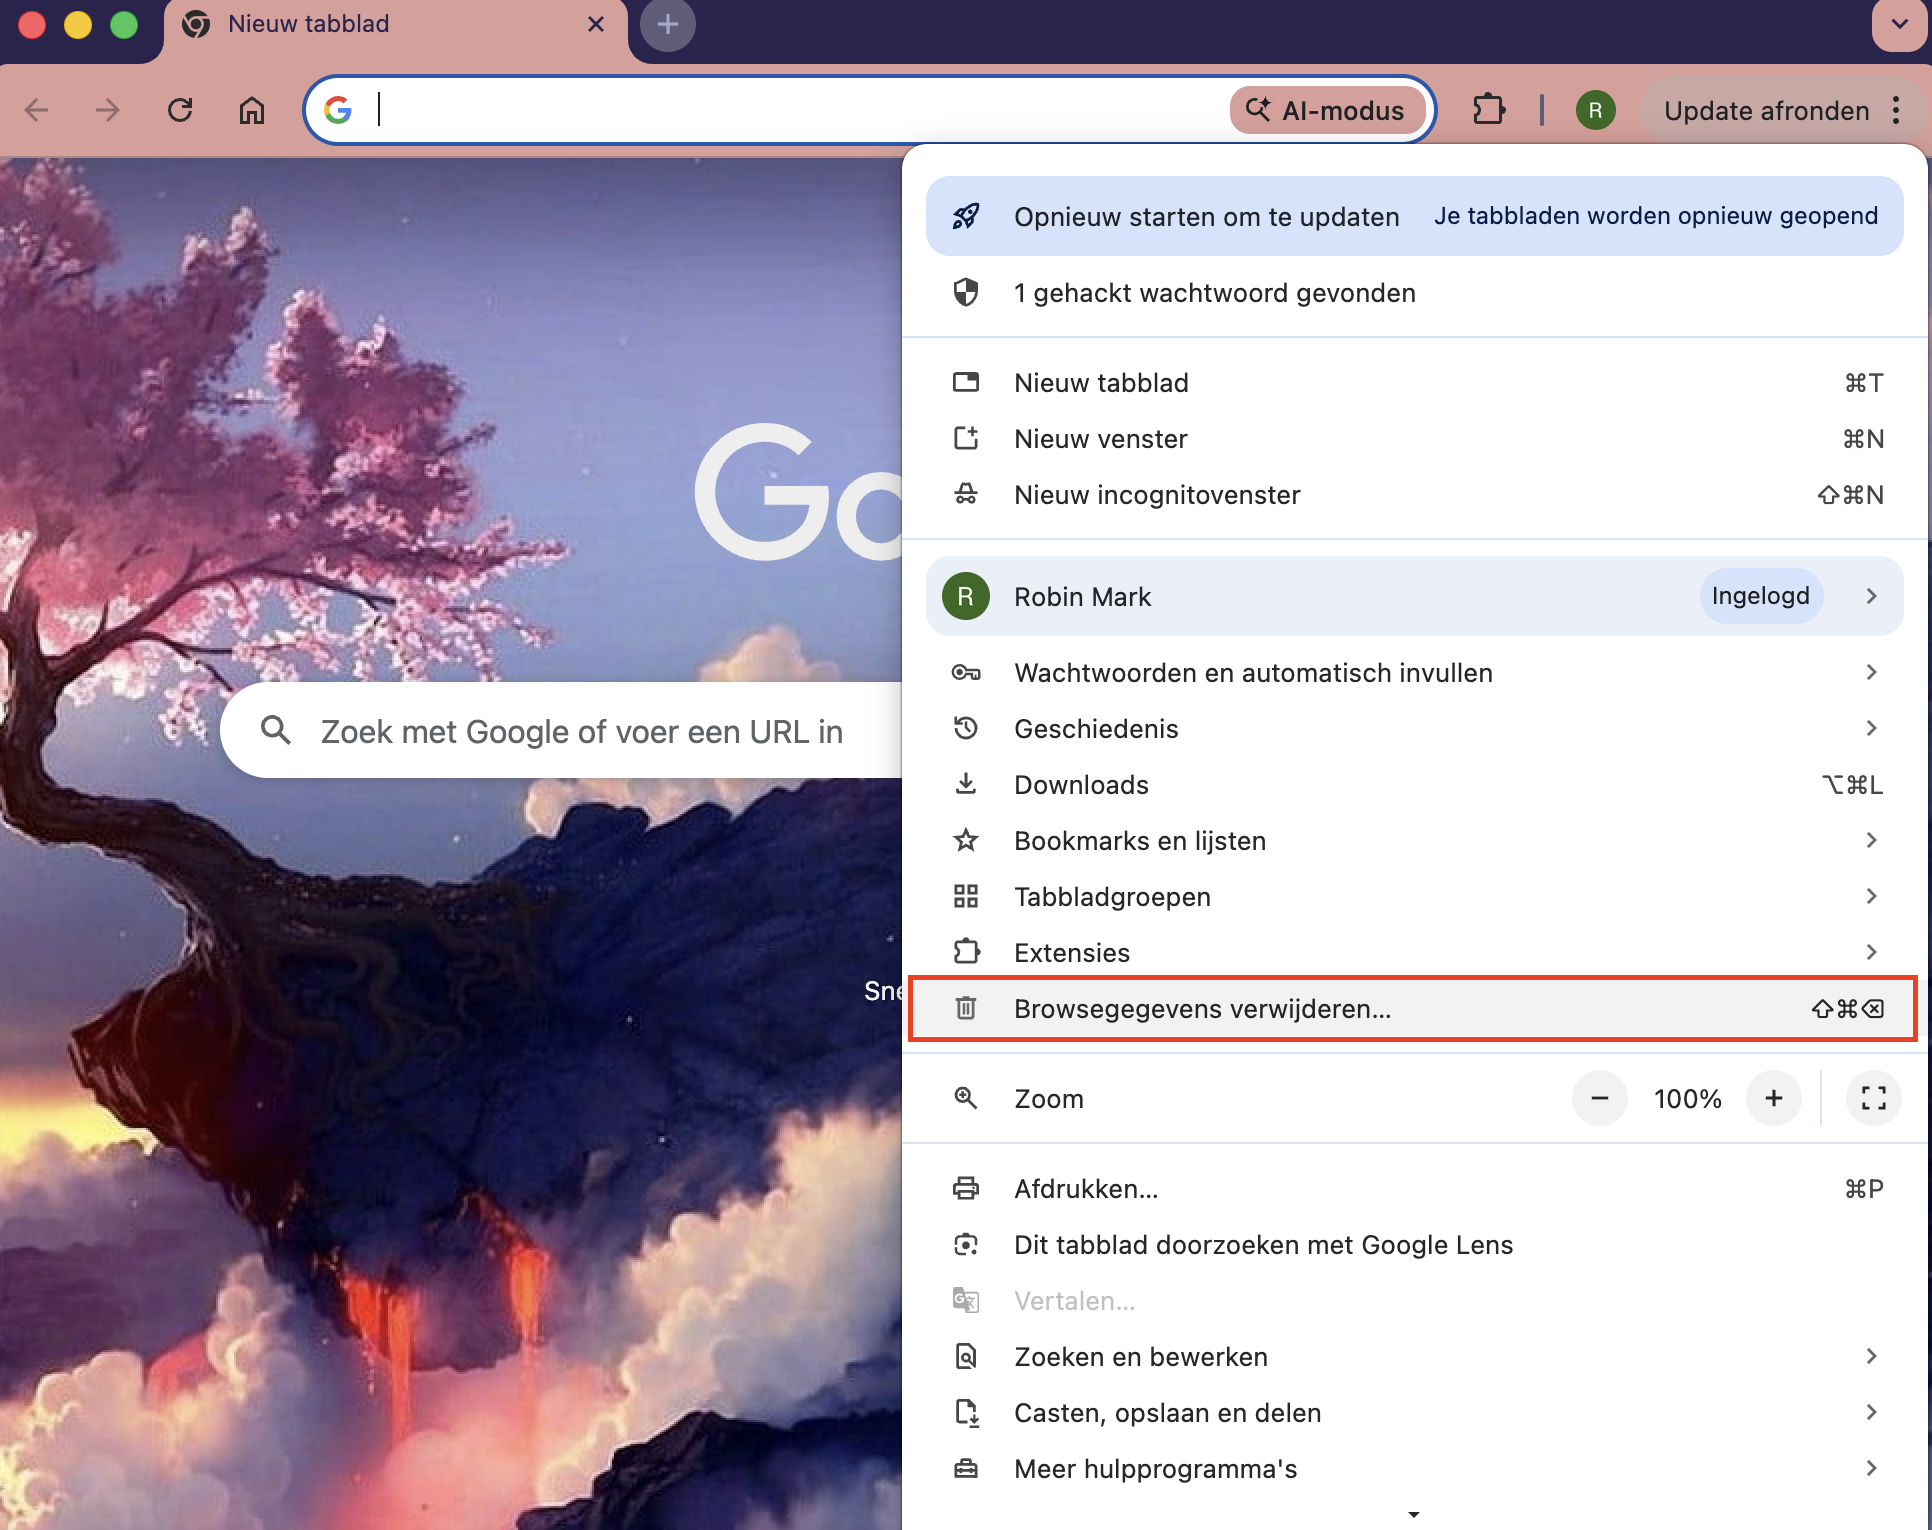Screen dimensions: 1932x1530
Task: Open 1 gehackt wachtwoord gevonden
Action: tap(1414, 293)
